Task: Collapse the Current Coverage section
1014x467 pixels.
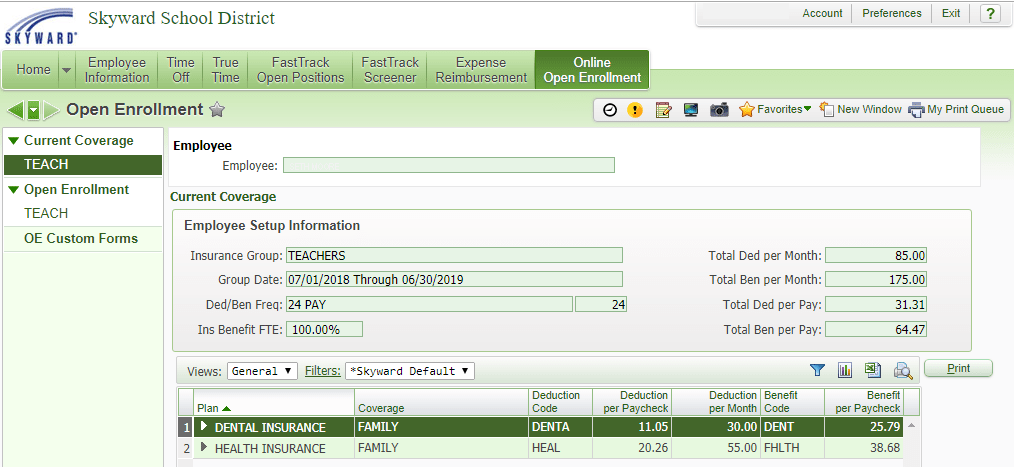Action: point(14,141)
